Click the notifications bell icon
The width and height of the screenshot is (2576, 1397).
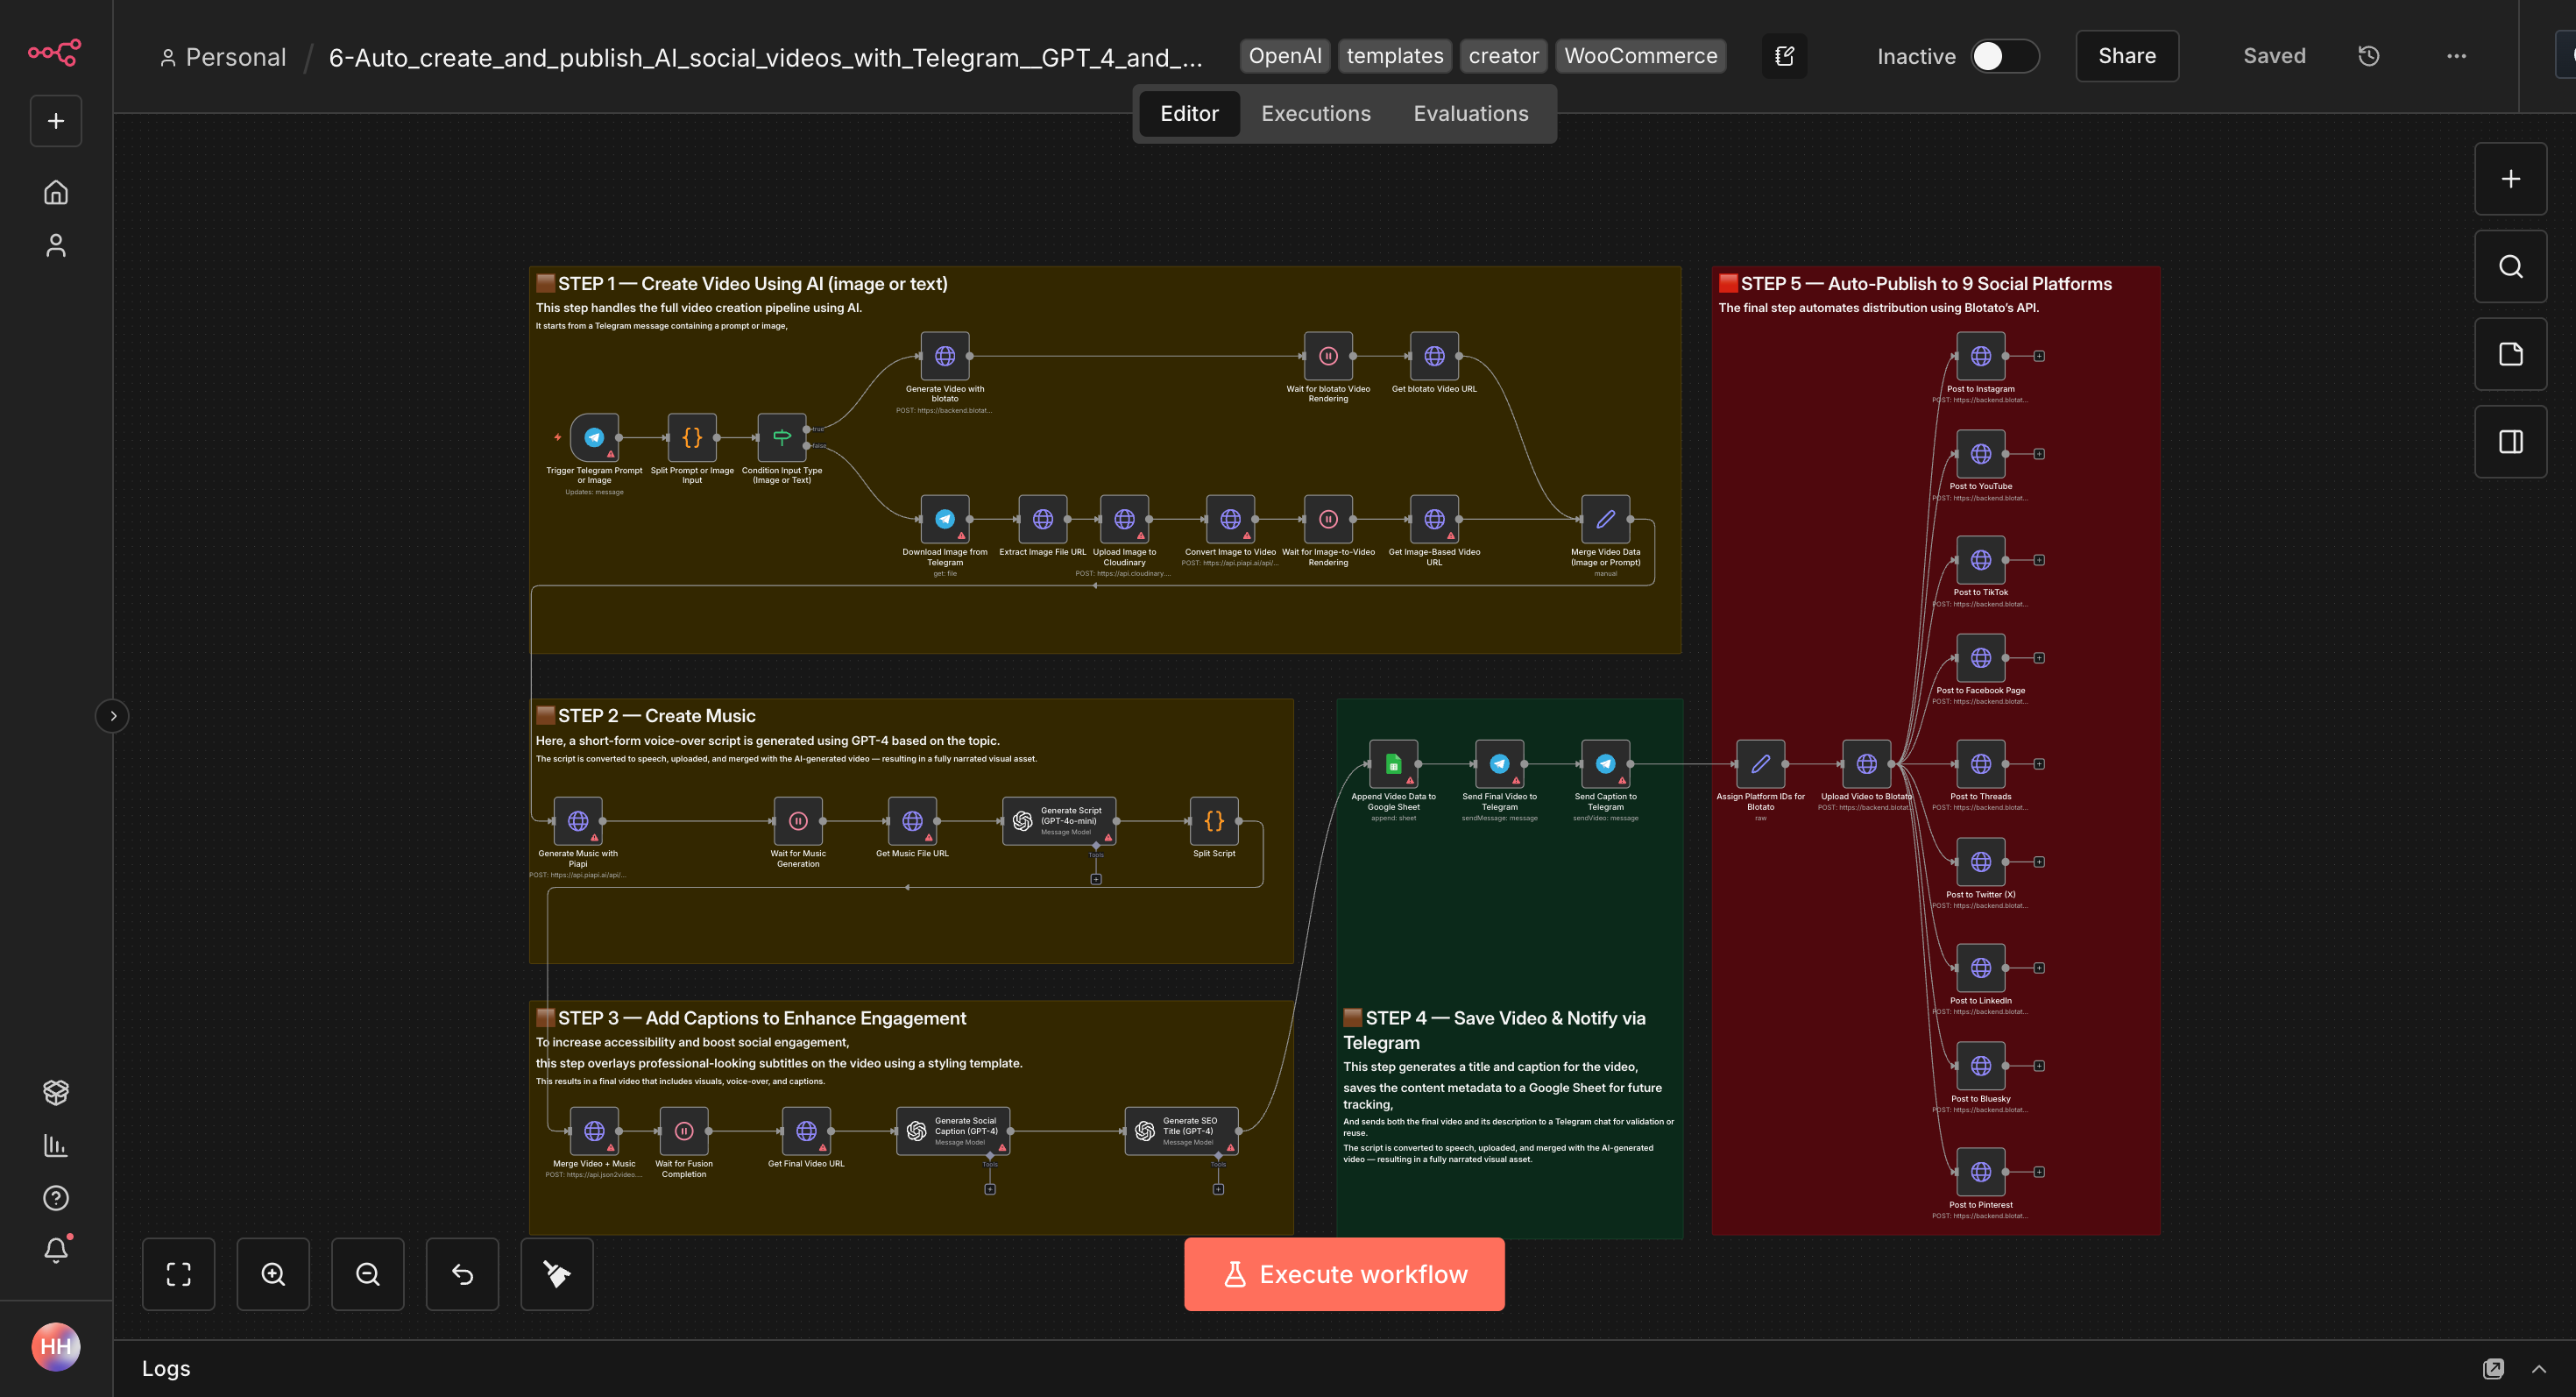point(56,1249)
